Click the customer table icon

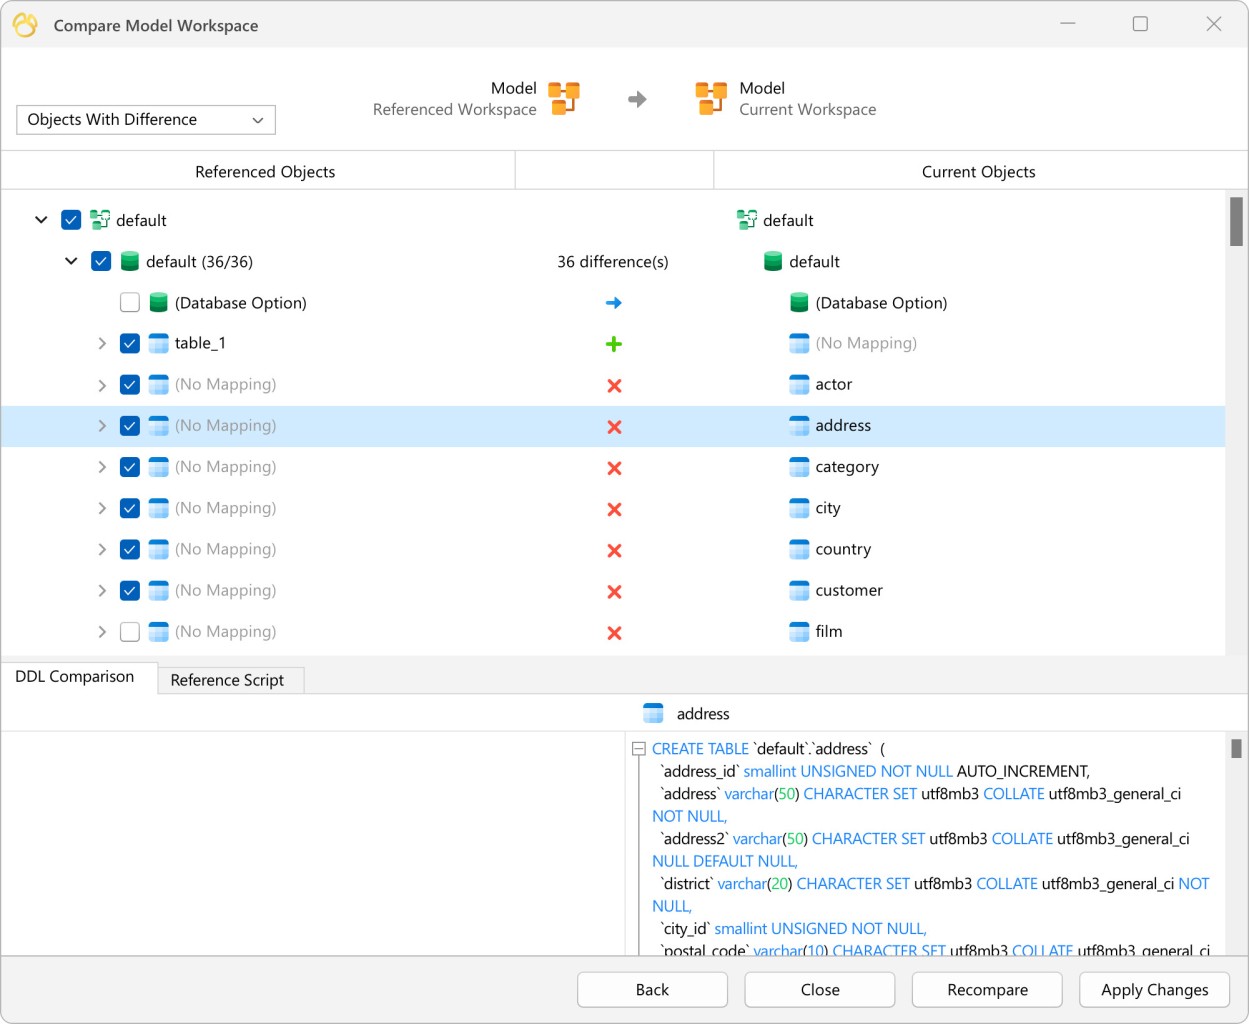799,591
